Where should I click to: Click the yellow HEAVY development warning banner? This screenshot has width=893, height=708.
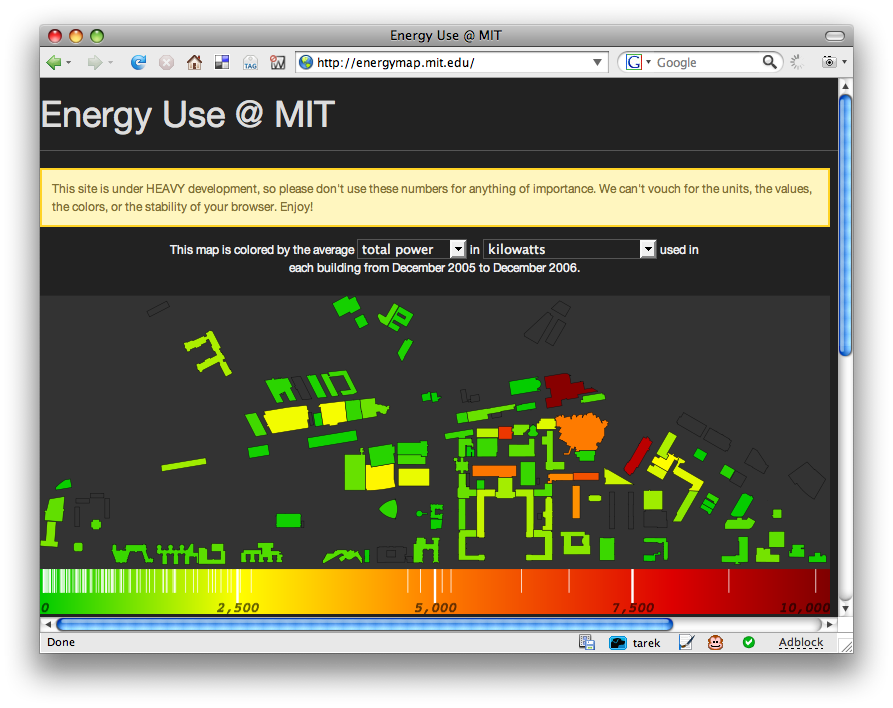click(435, 198)
